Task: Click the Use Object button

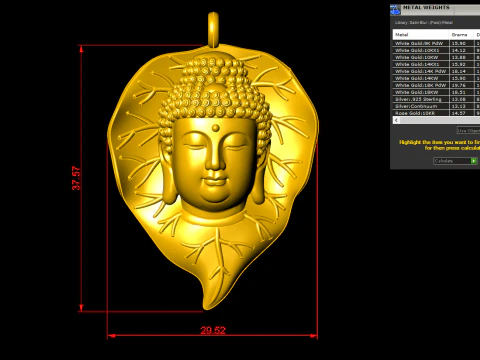Action: (x=468, y=131)
